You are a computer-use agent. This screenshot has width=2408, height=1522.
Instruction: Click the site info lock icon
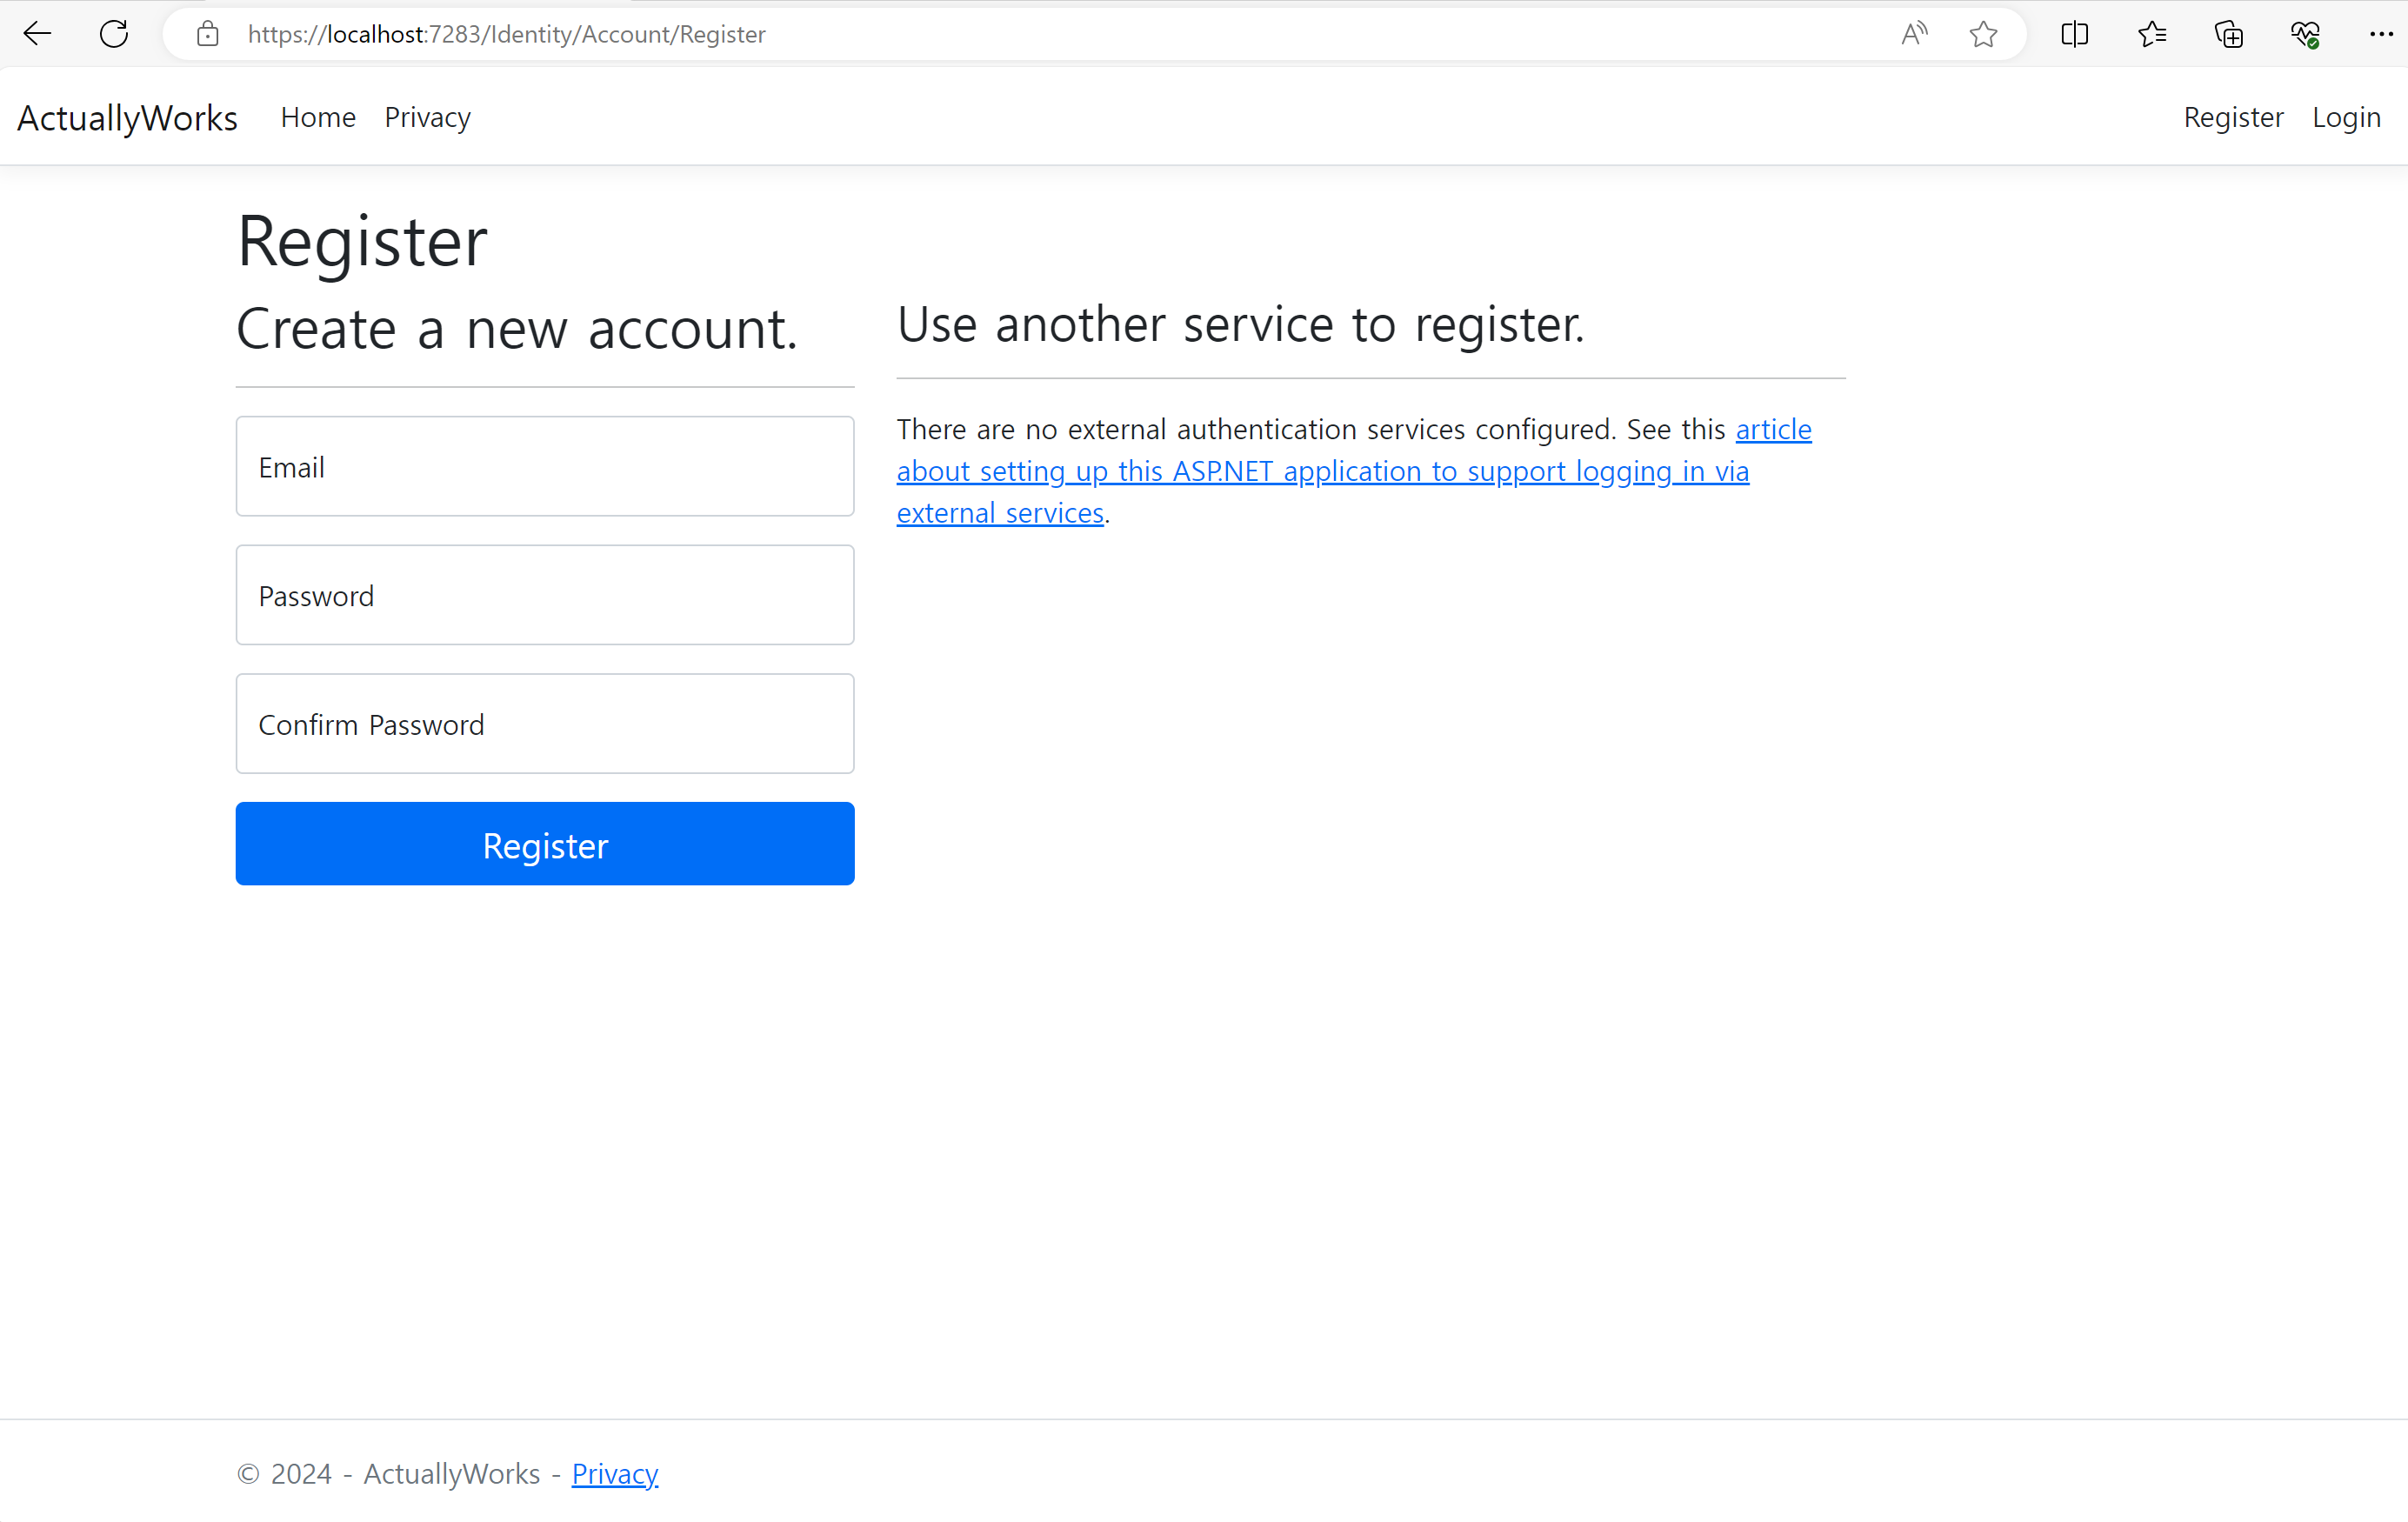click(x=208, y=34)
